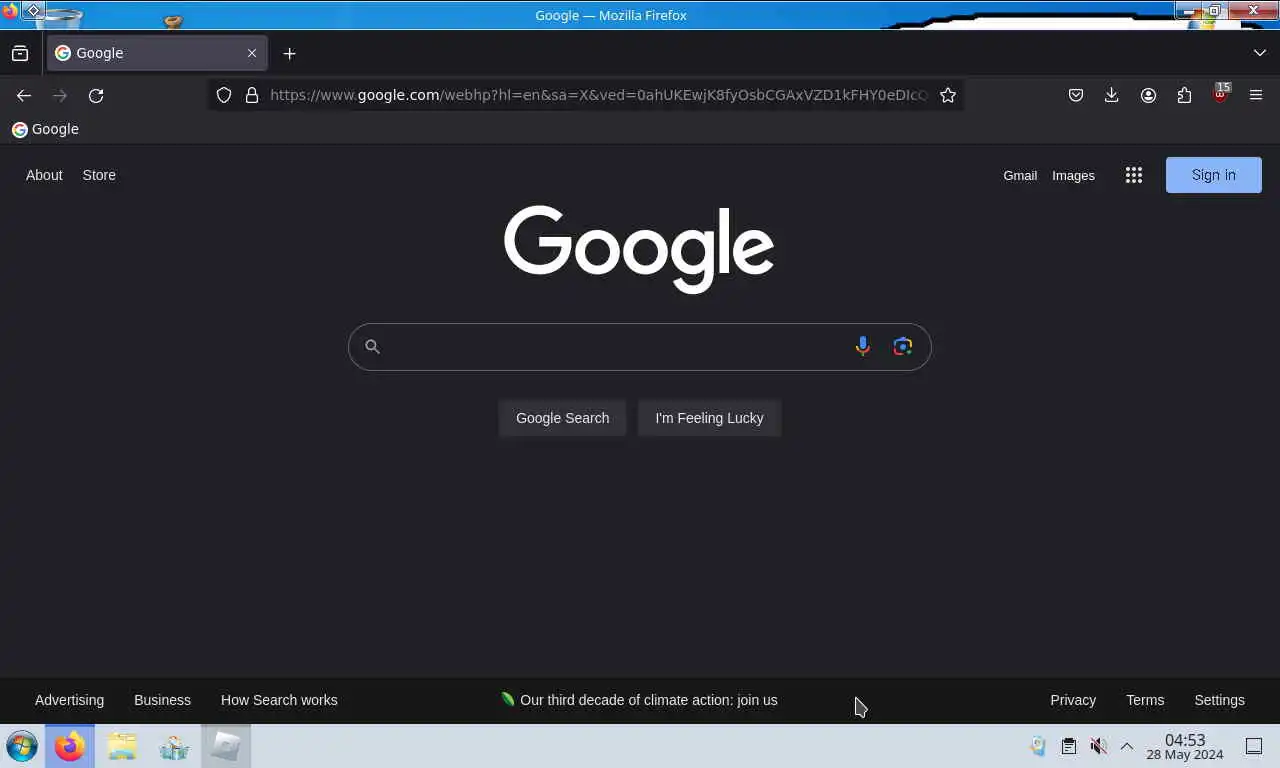This screenshot has height=768, width=1280.
Task: Open the window menu icon in title bar
Action: coord(10,12)
